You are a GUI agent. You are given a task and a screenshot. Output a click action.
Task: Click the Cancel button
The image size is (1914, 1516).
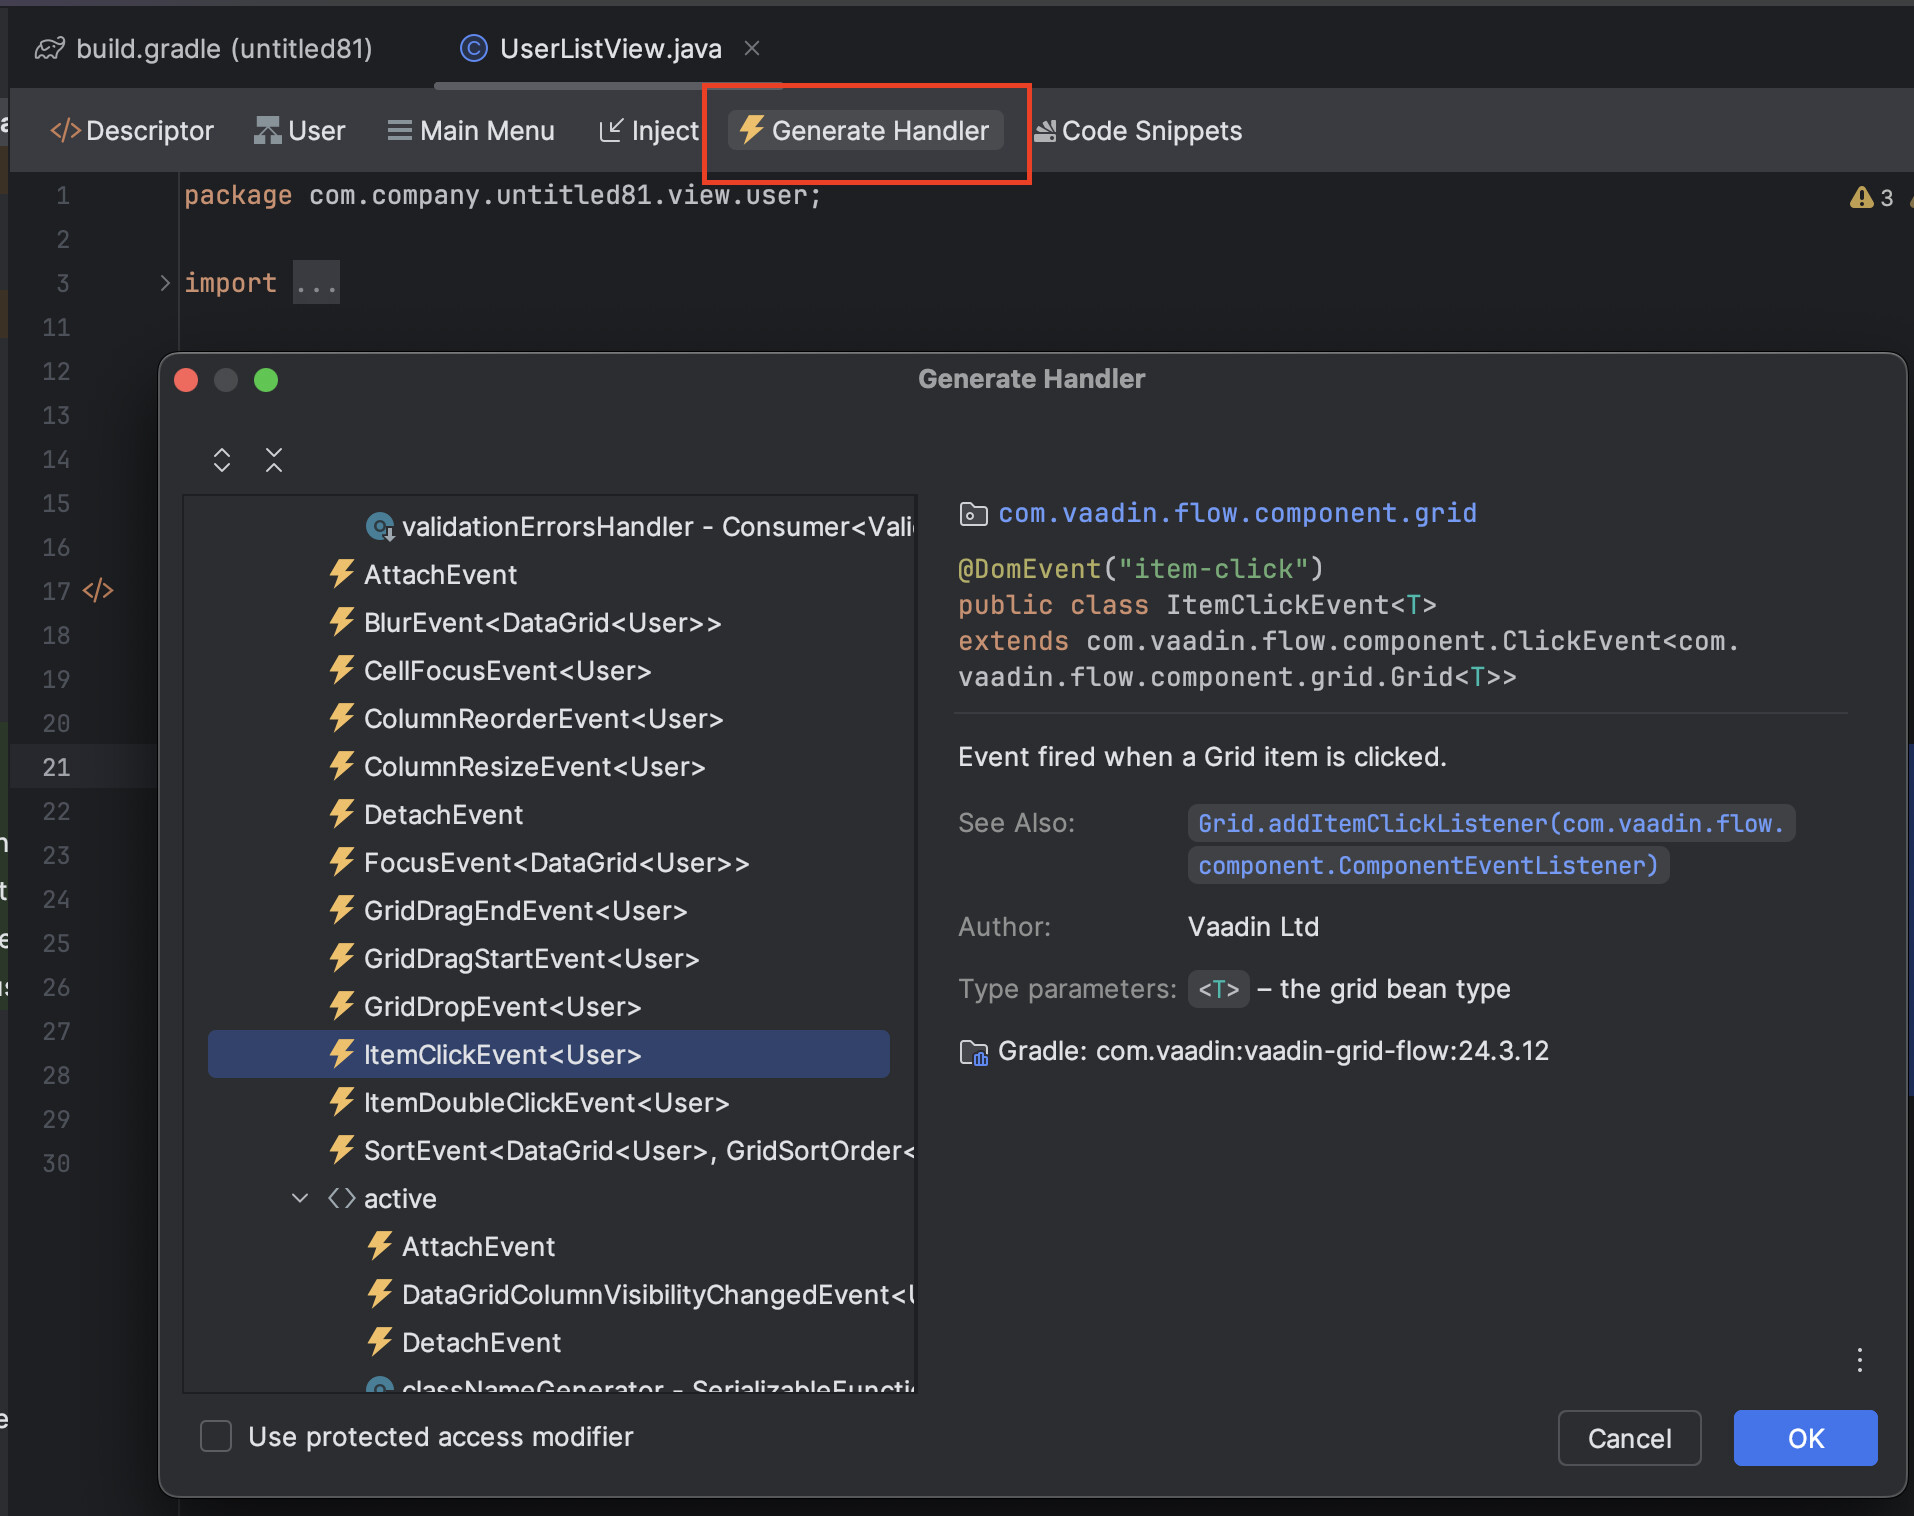[x=1629, y=1438]
